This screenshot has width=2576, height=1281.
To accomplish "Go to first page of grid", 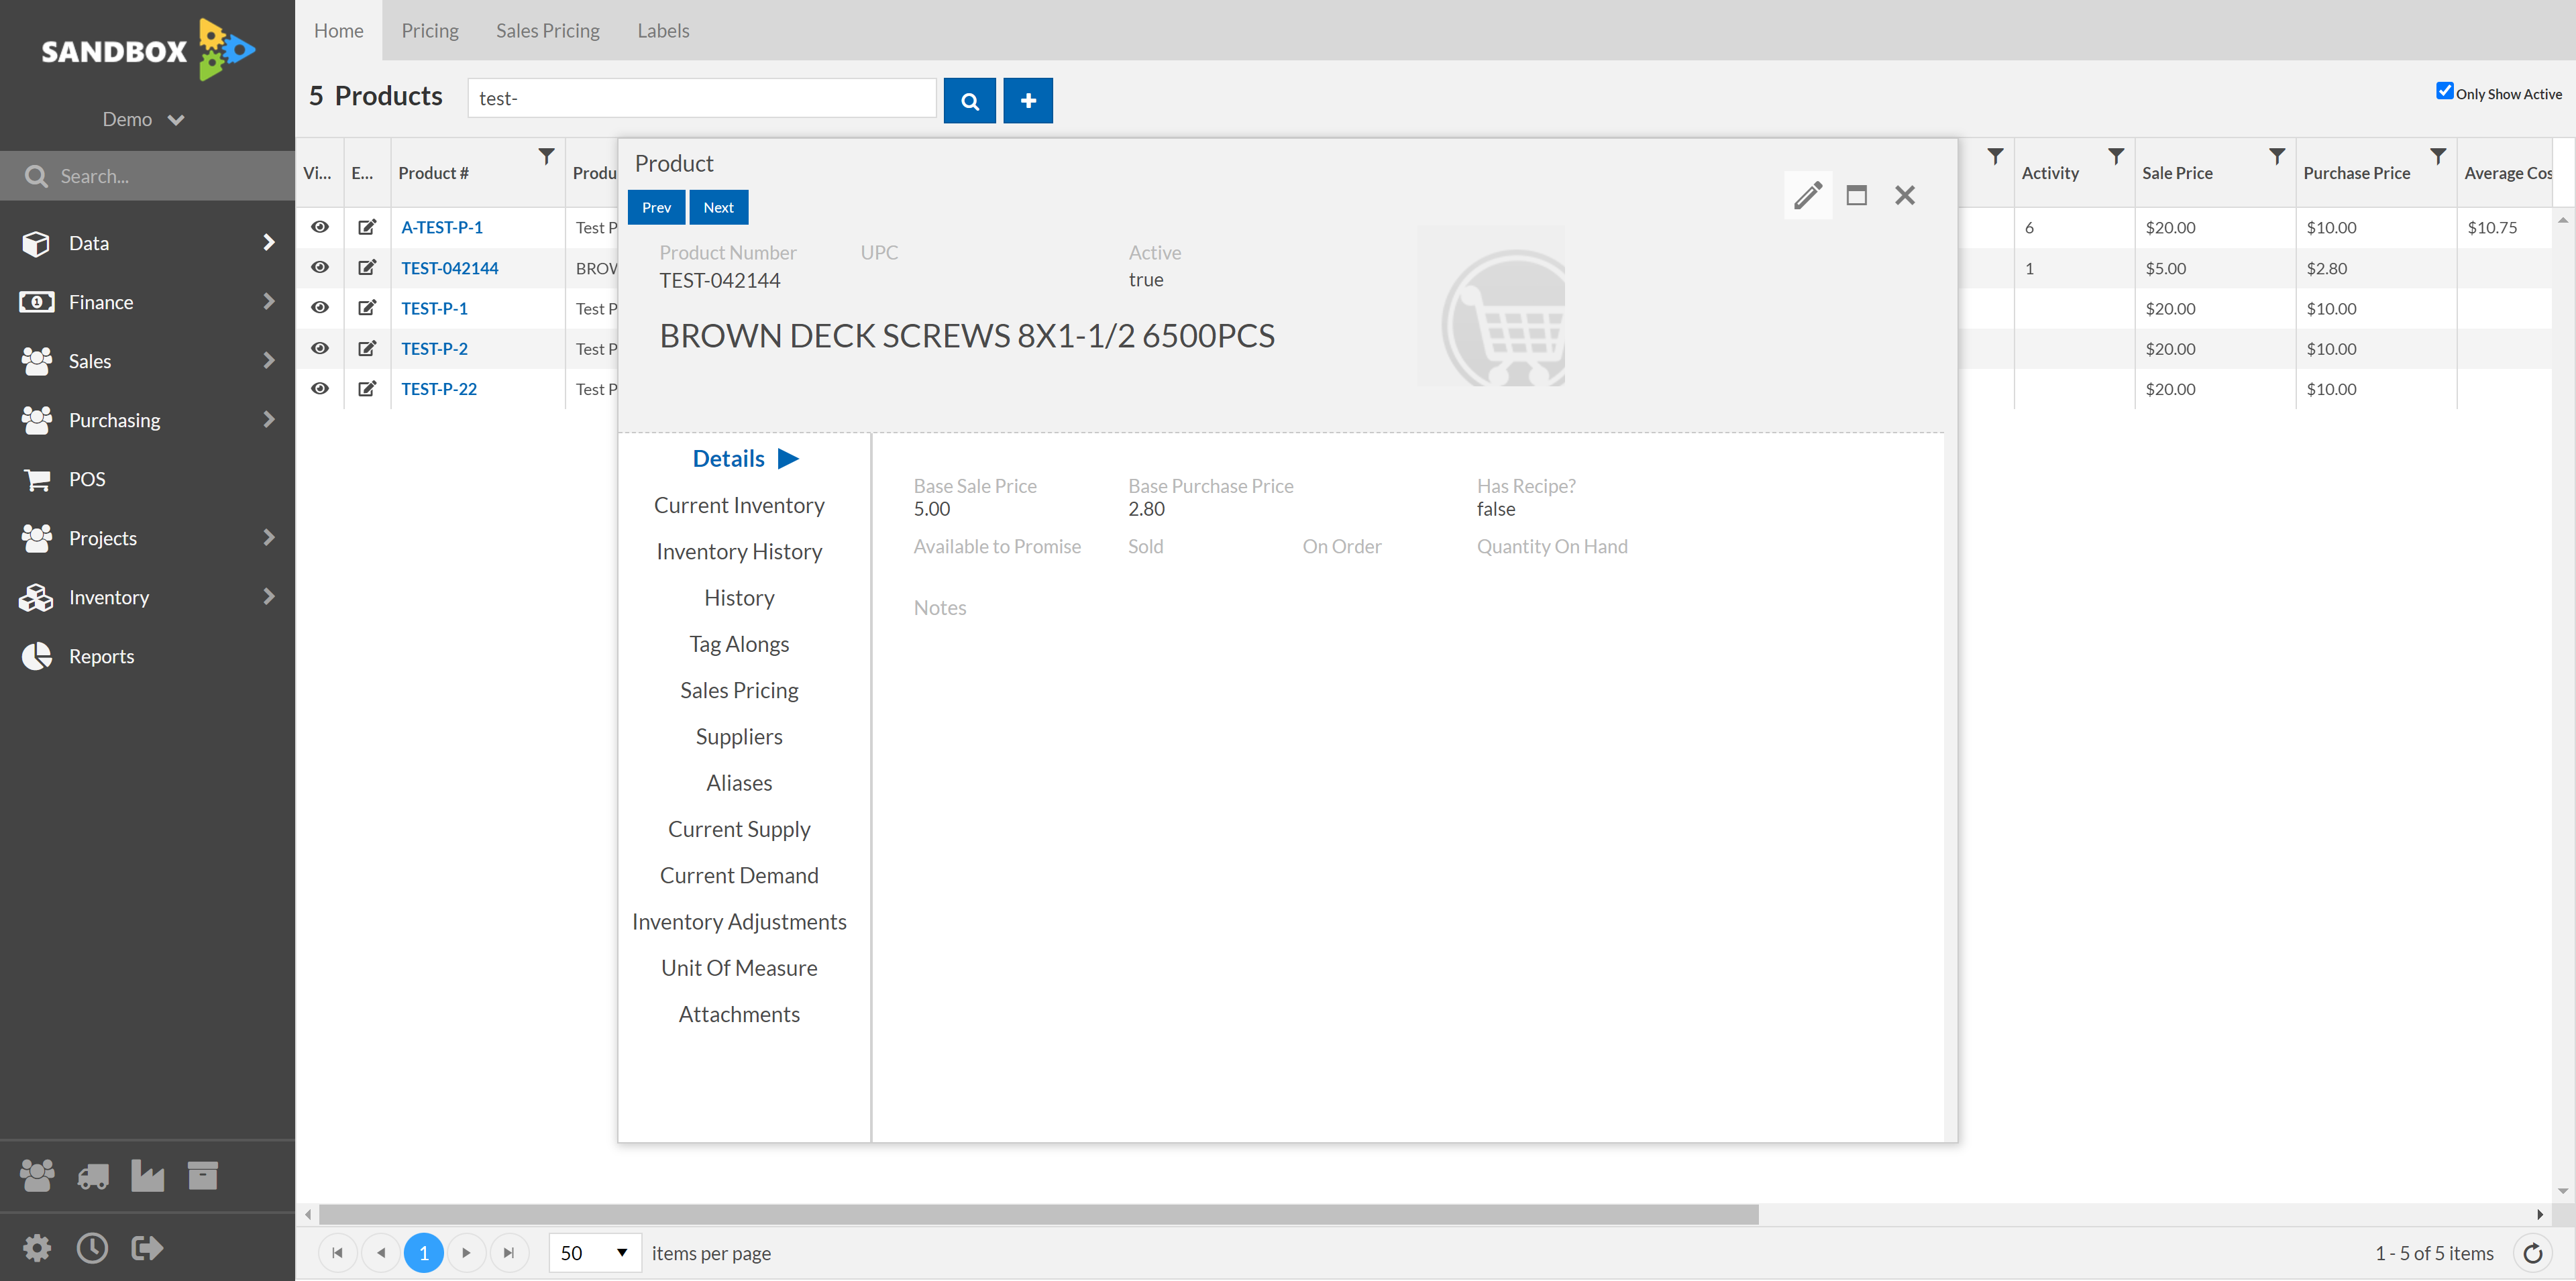I will click(338, 1253).
